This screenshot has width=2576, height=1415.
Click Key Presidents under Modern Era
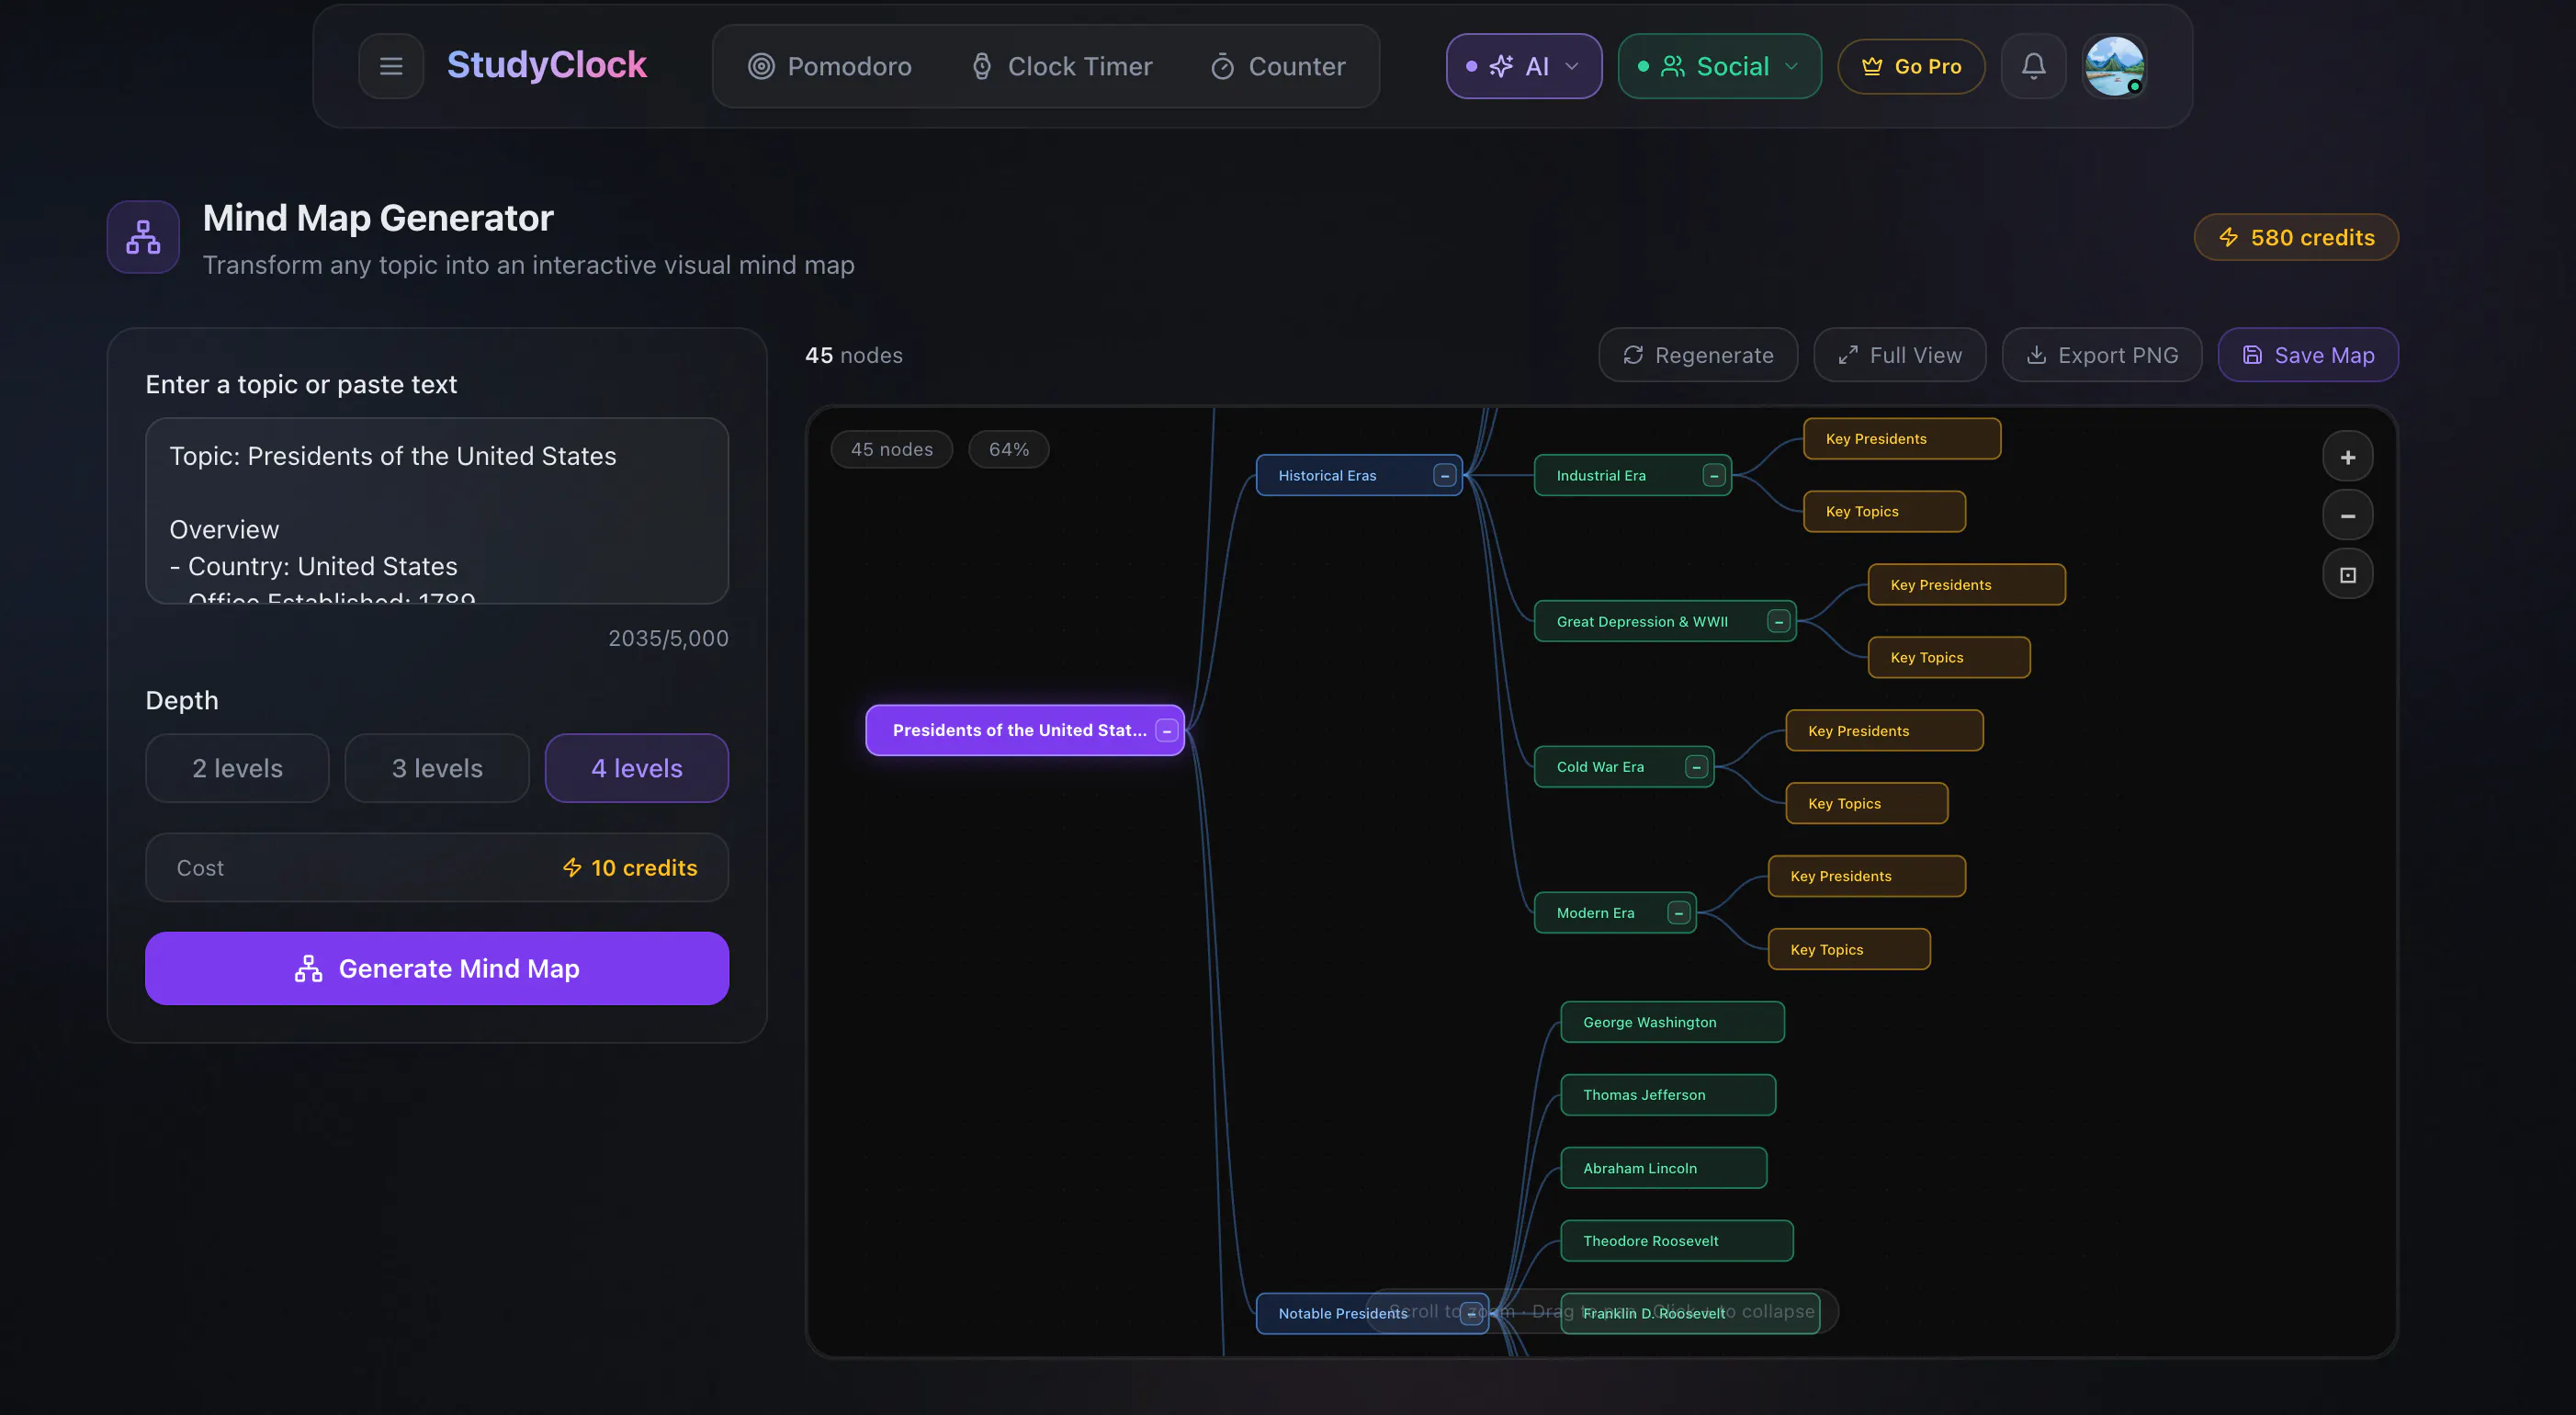[1866, 876]
